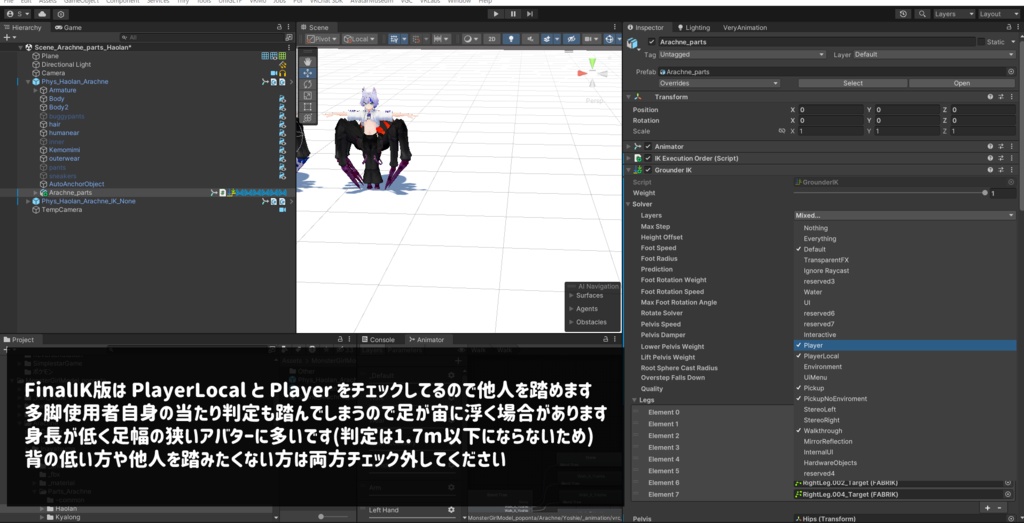The width and height of the screenshot is (1024, 523).
Task: Open Transform component preset icon
Action: tap(1001, 97)
